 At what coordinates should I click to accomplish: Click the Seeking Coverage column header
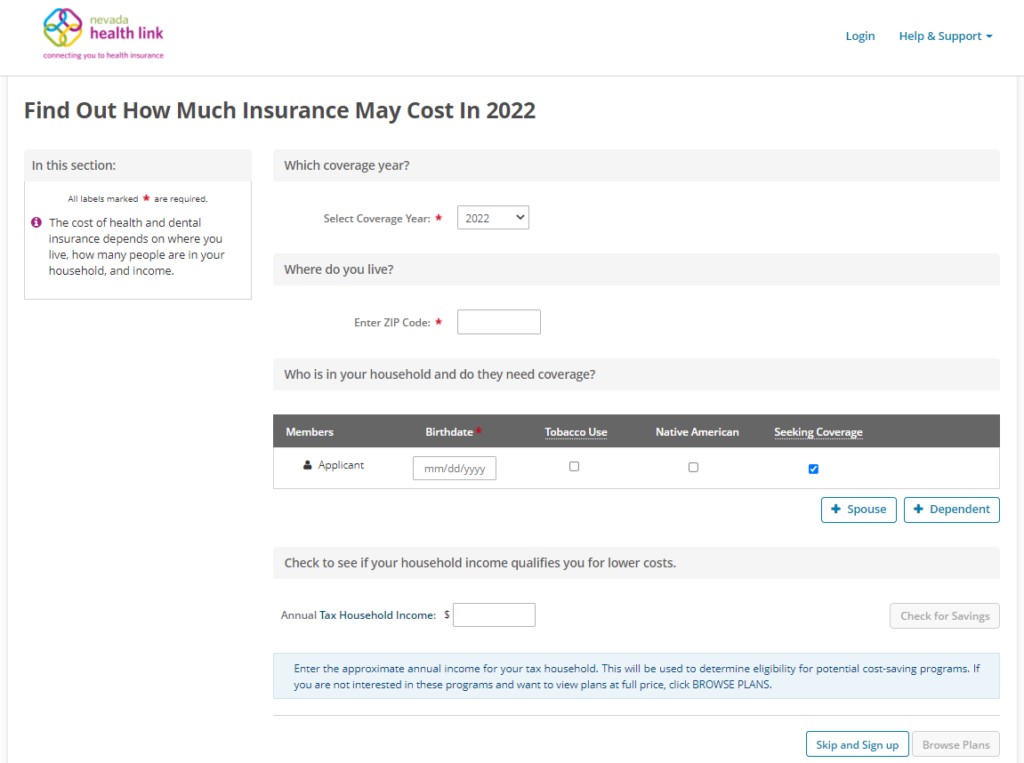(x=818, y=432)
